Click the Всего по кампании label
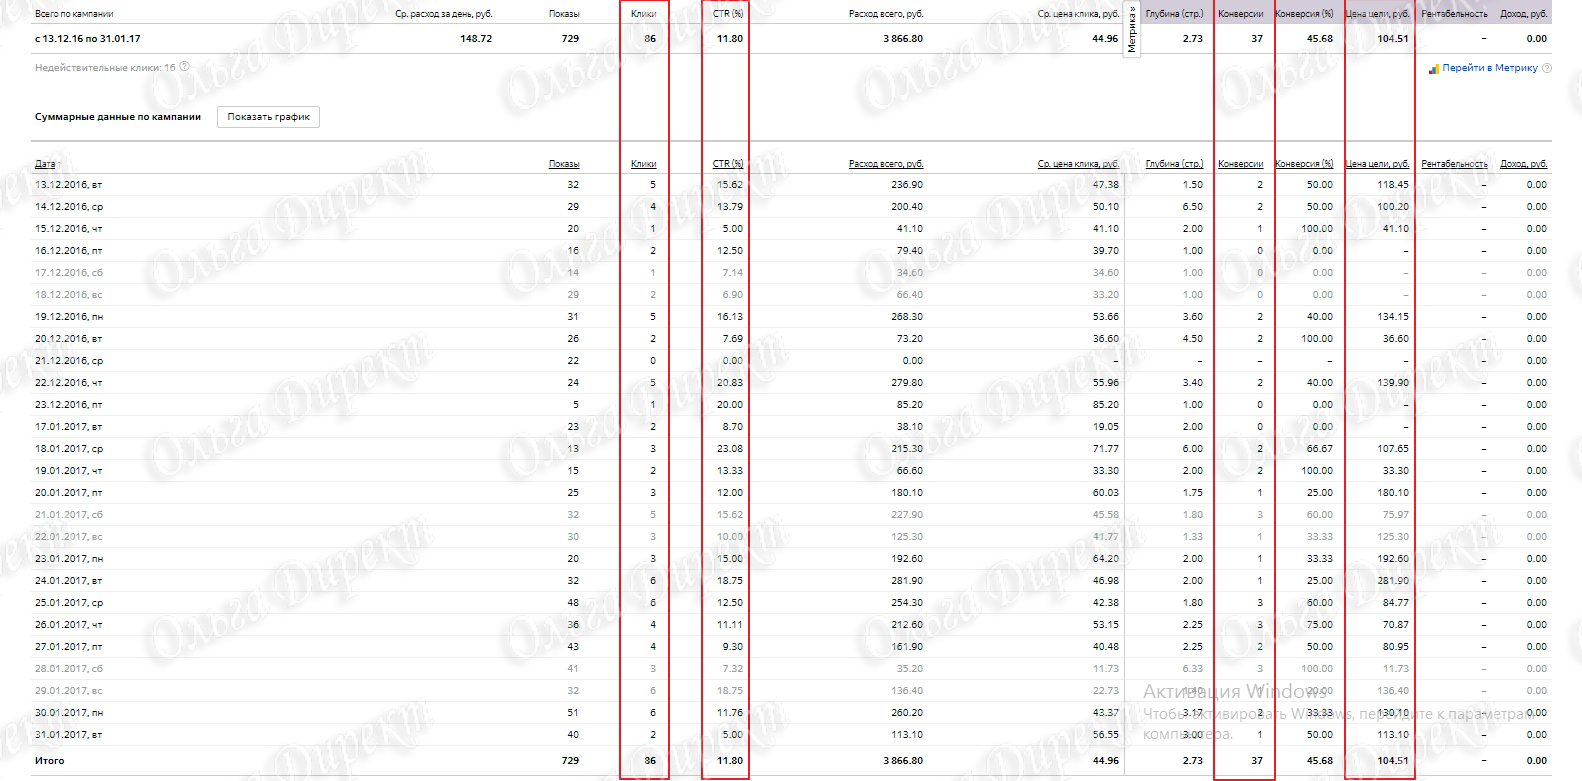The image size is (1582, 781). click(74, 14)
